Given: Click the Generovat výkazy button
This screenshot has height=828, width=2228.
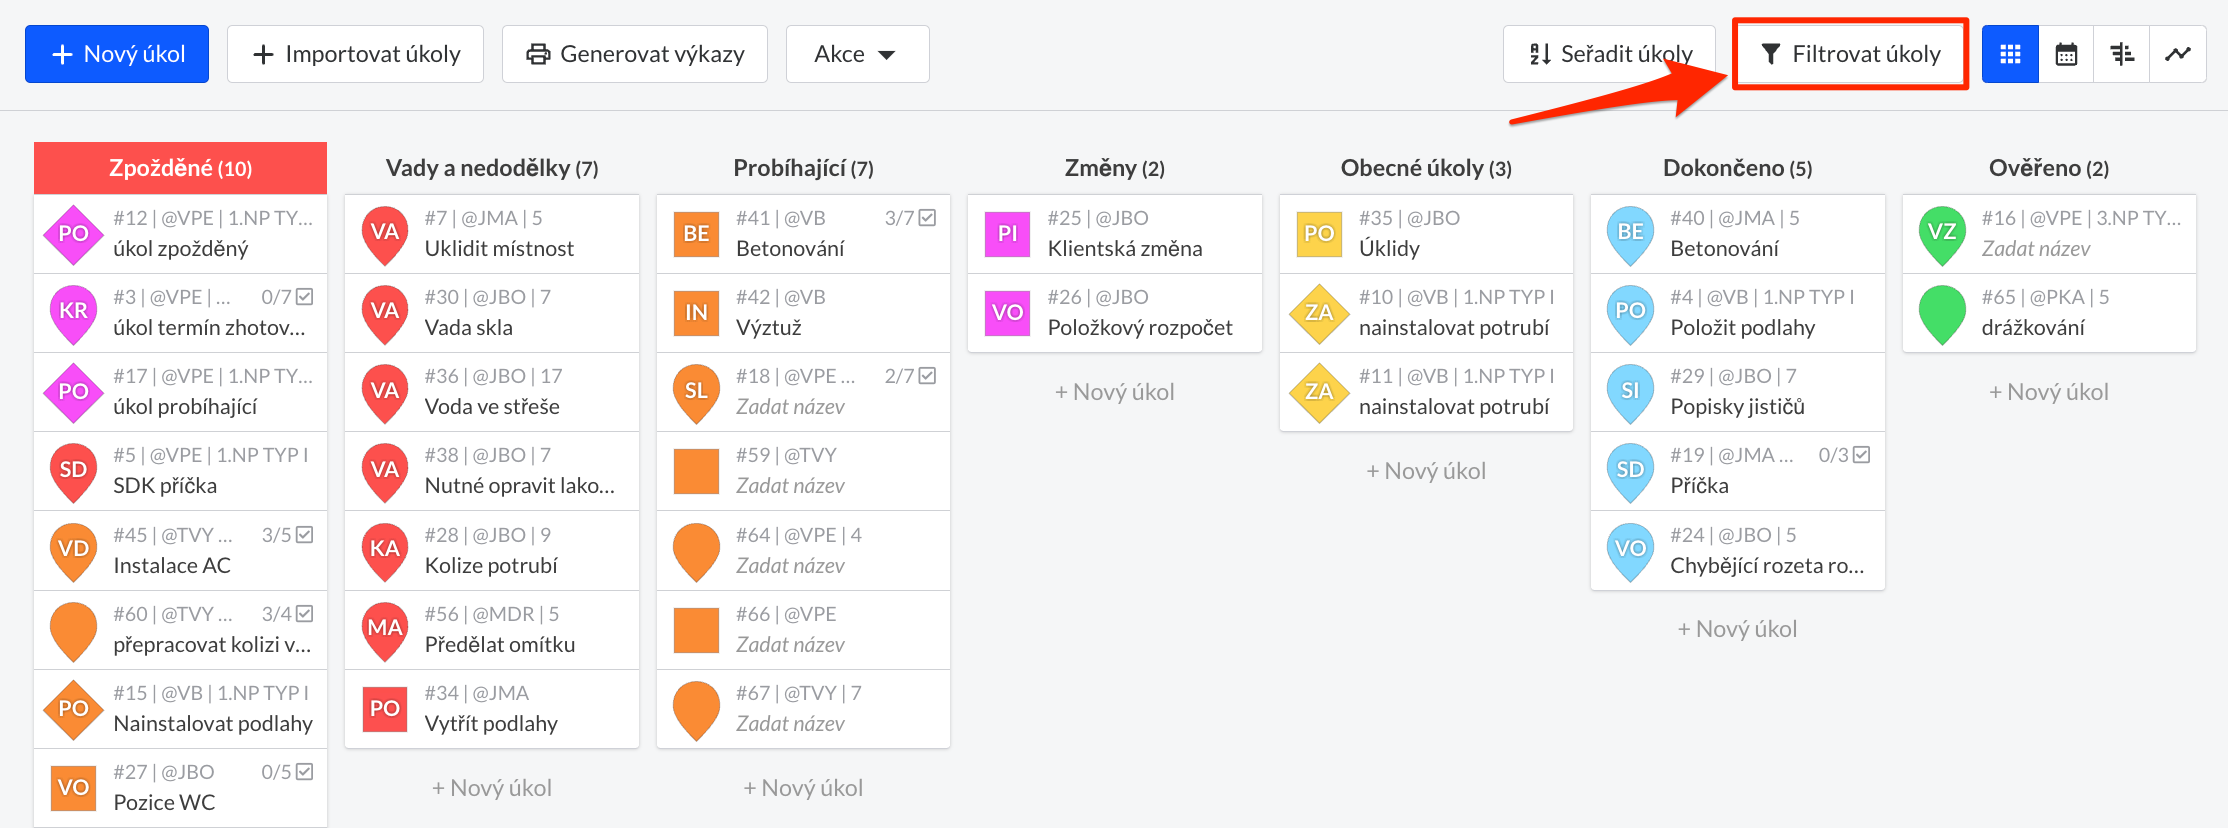Looking at the screenshot, I should pyautogui.click(x=634, y=54).
